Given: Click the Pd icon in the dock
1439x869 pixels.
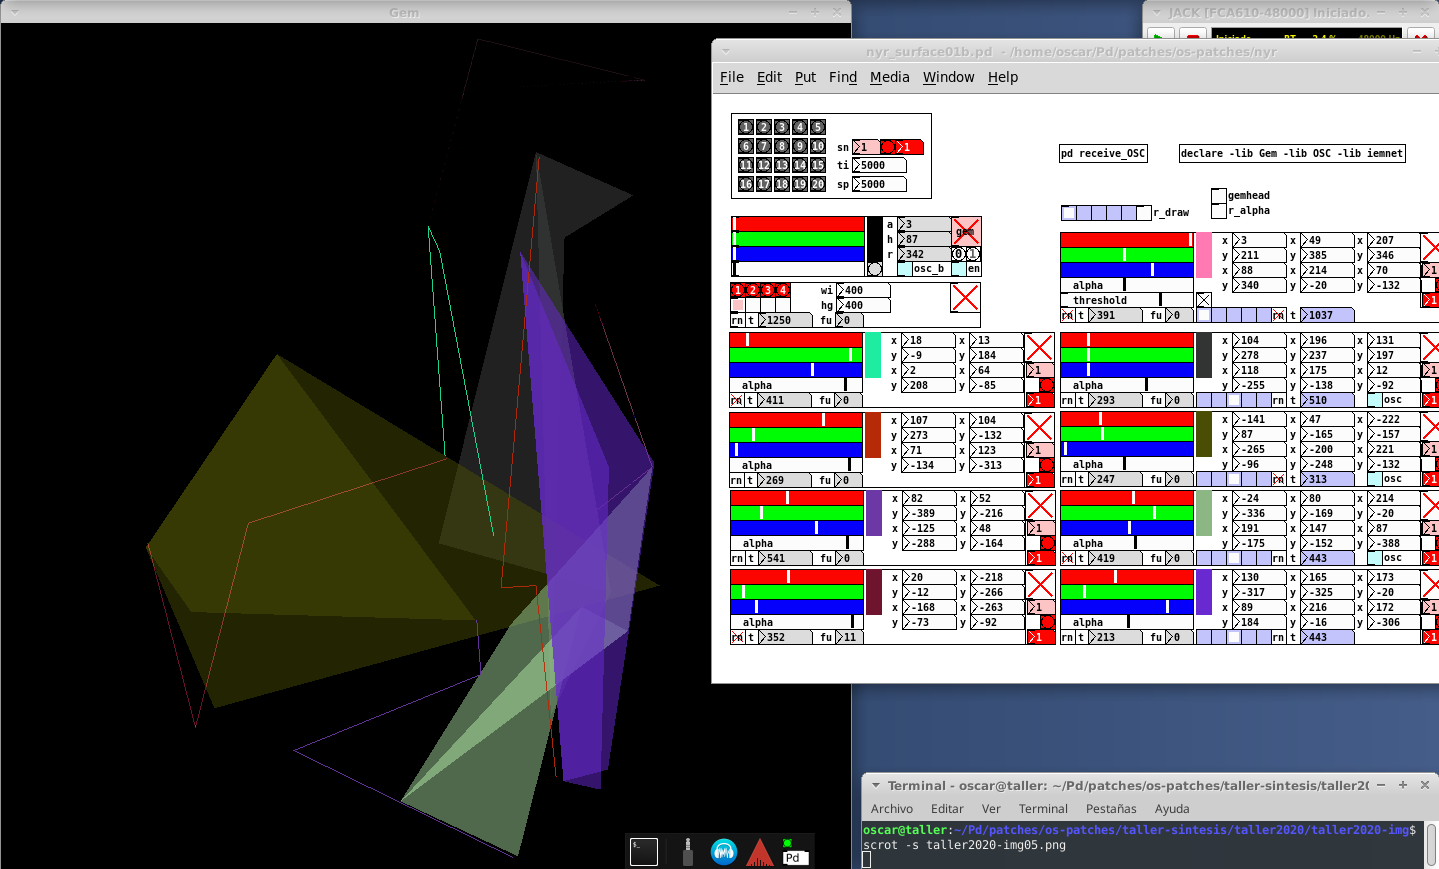Looking at the screenshot, I should [x=793, y=852].
